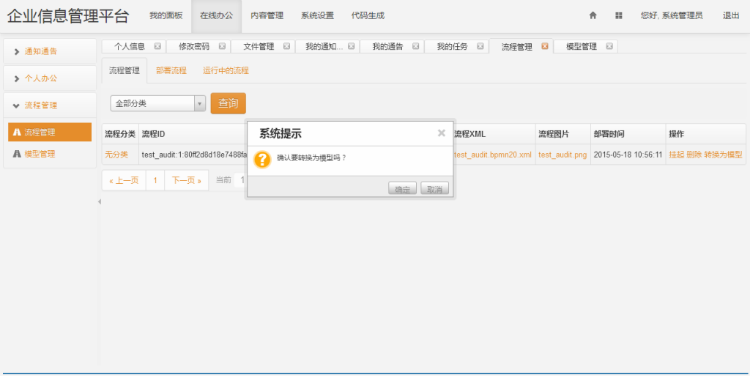The width and height of the screenshot is (750, 376).
Task: Go to previous page with 上一页
Action: point(124,180)
